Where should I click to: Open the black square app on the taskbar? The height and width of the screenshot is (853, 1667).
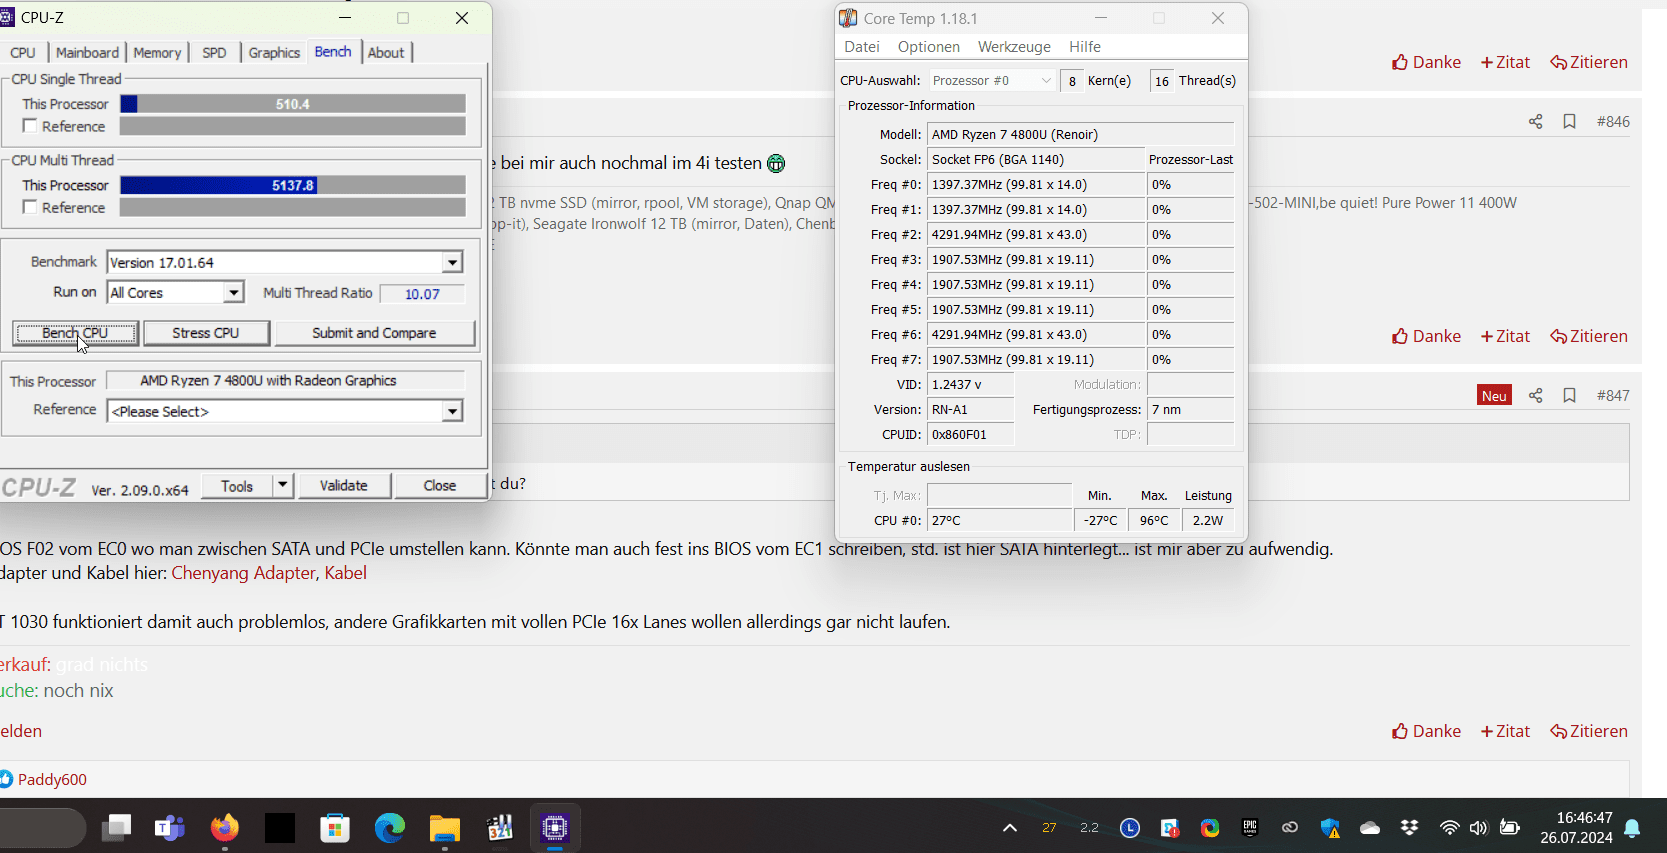(x=280, y=827)
